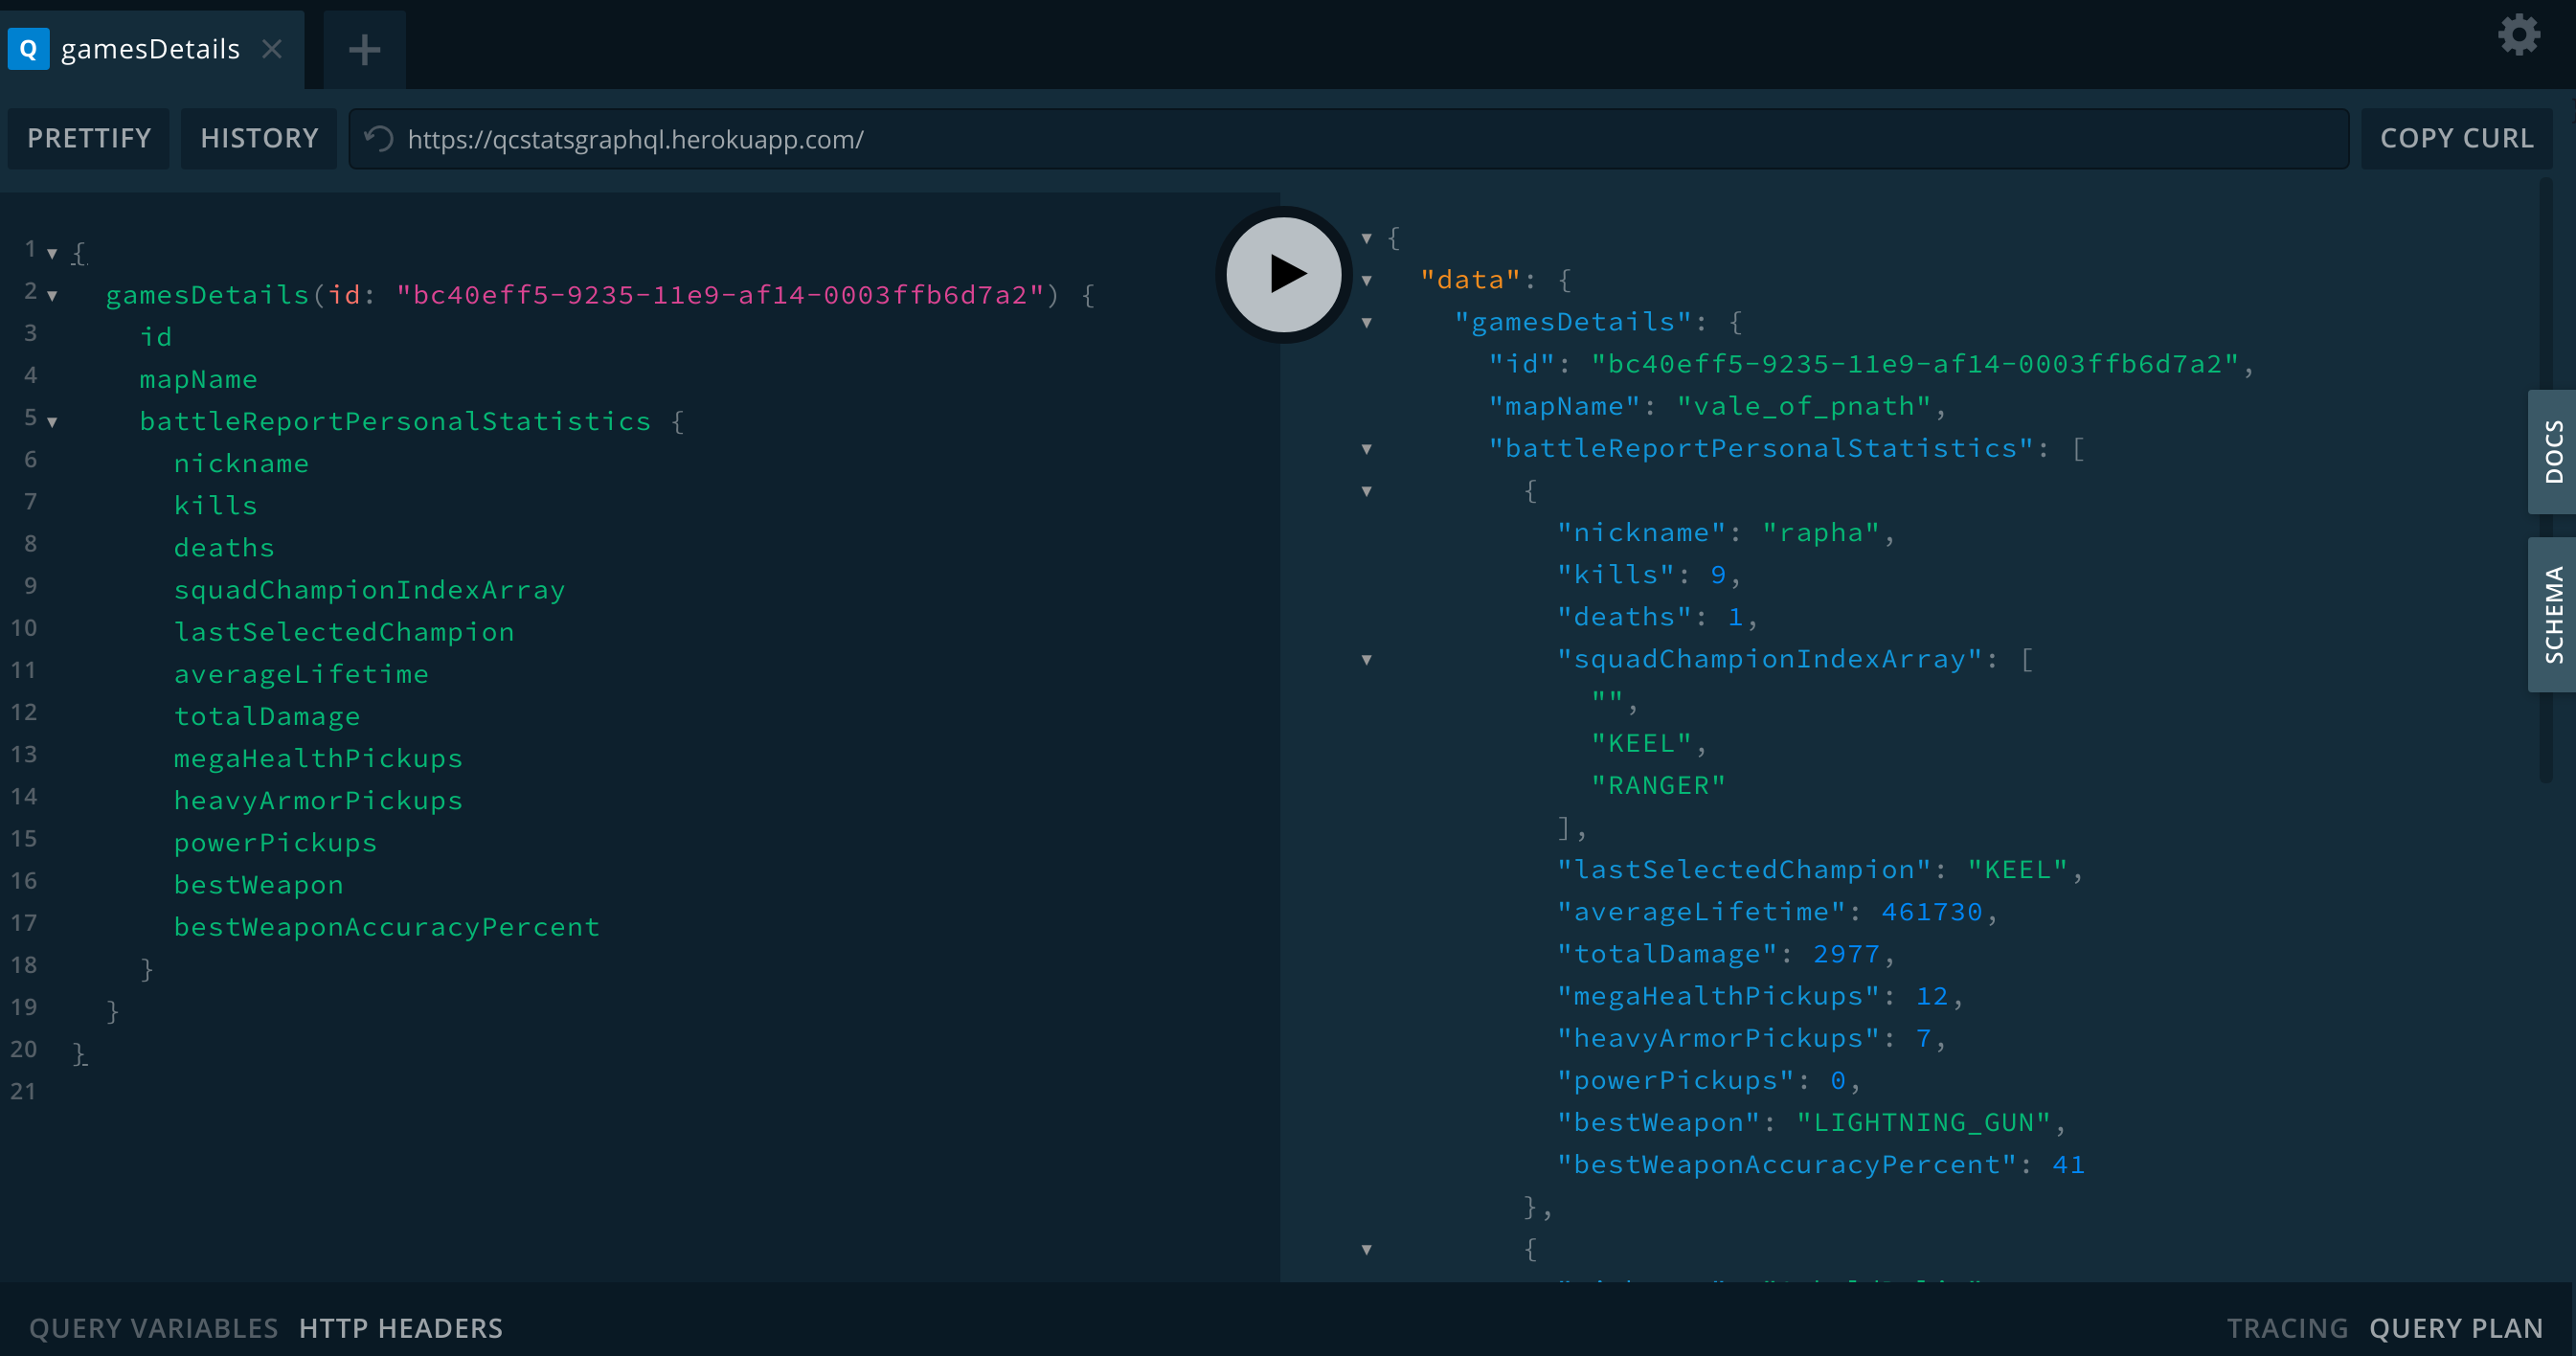This screenshot has height=1356, width=2576.
Task: Fold gamesDetails block at editor line 2
Action: click(52, 295)
